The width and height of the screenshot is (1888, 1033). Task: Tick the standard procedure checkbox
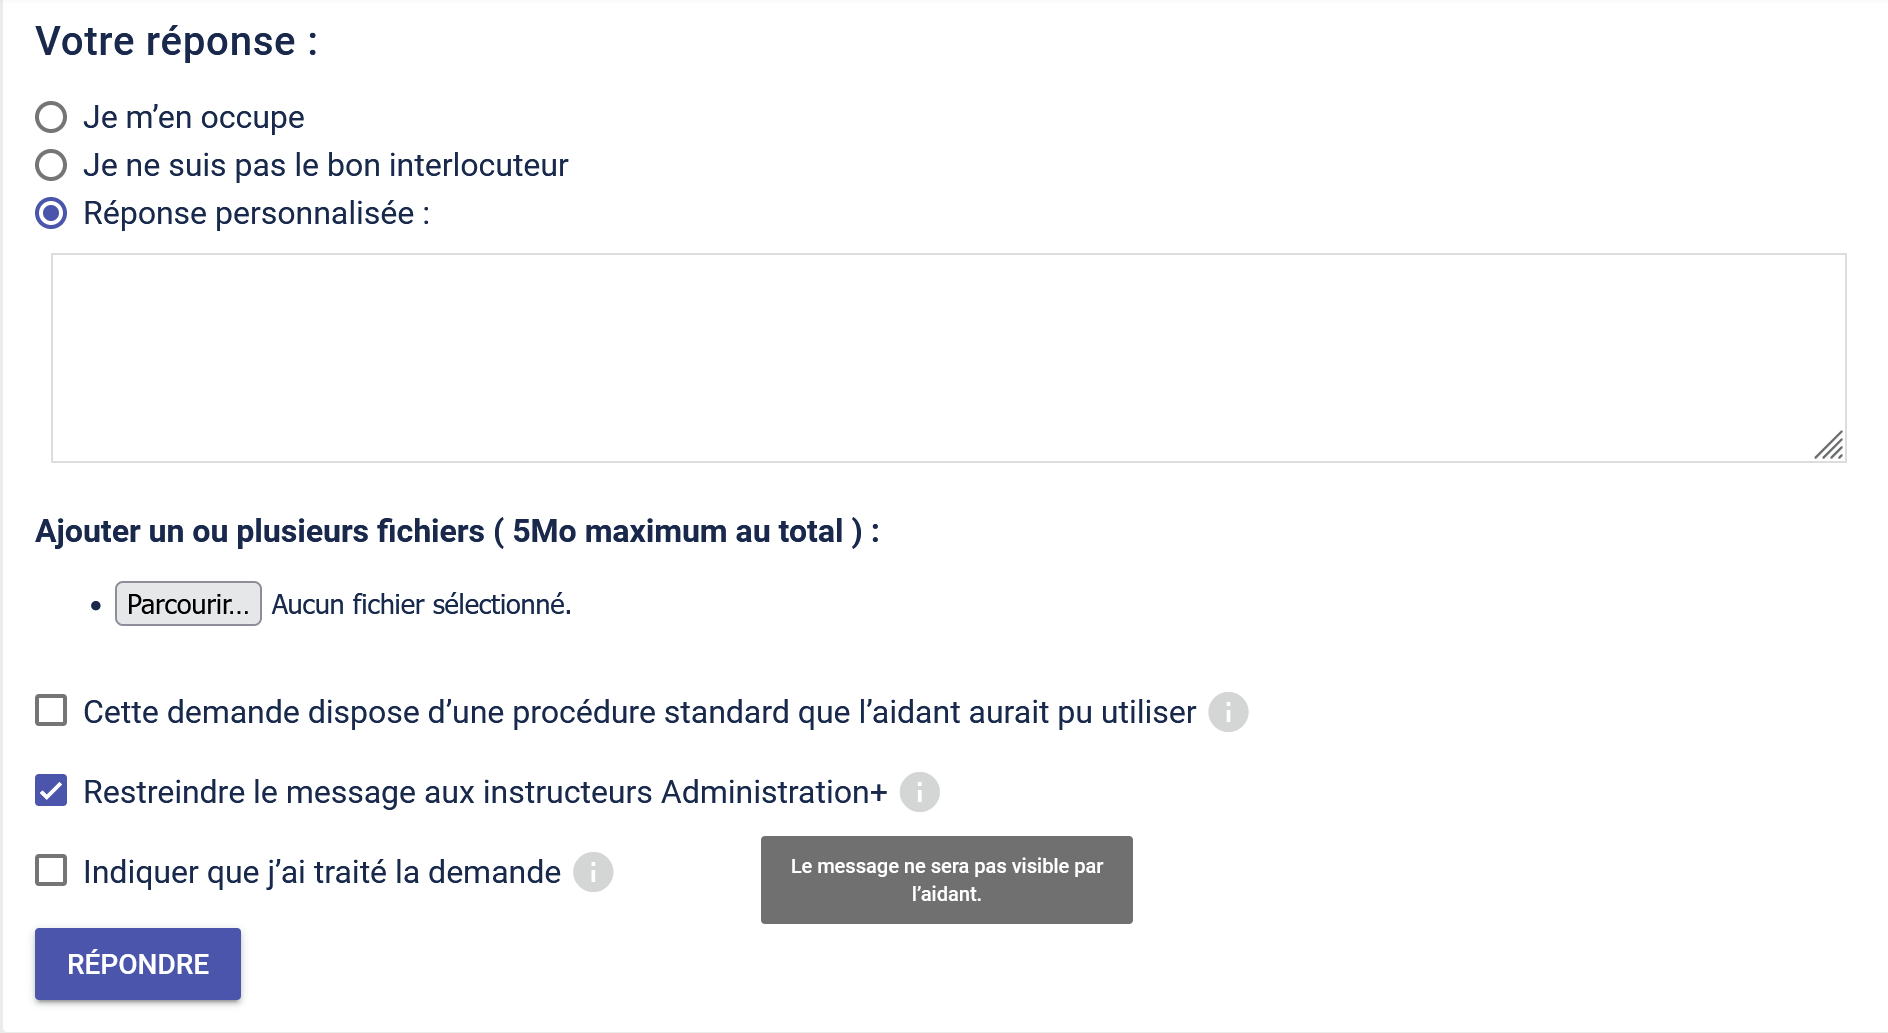pos(51,711)
